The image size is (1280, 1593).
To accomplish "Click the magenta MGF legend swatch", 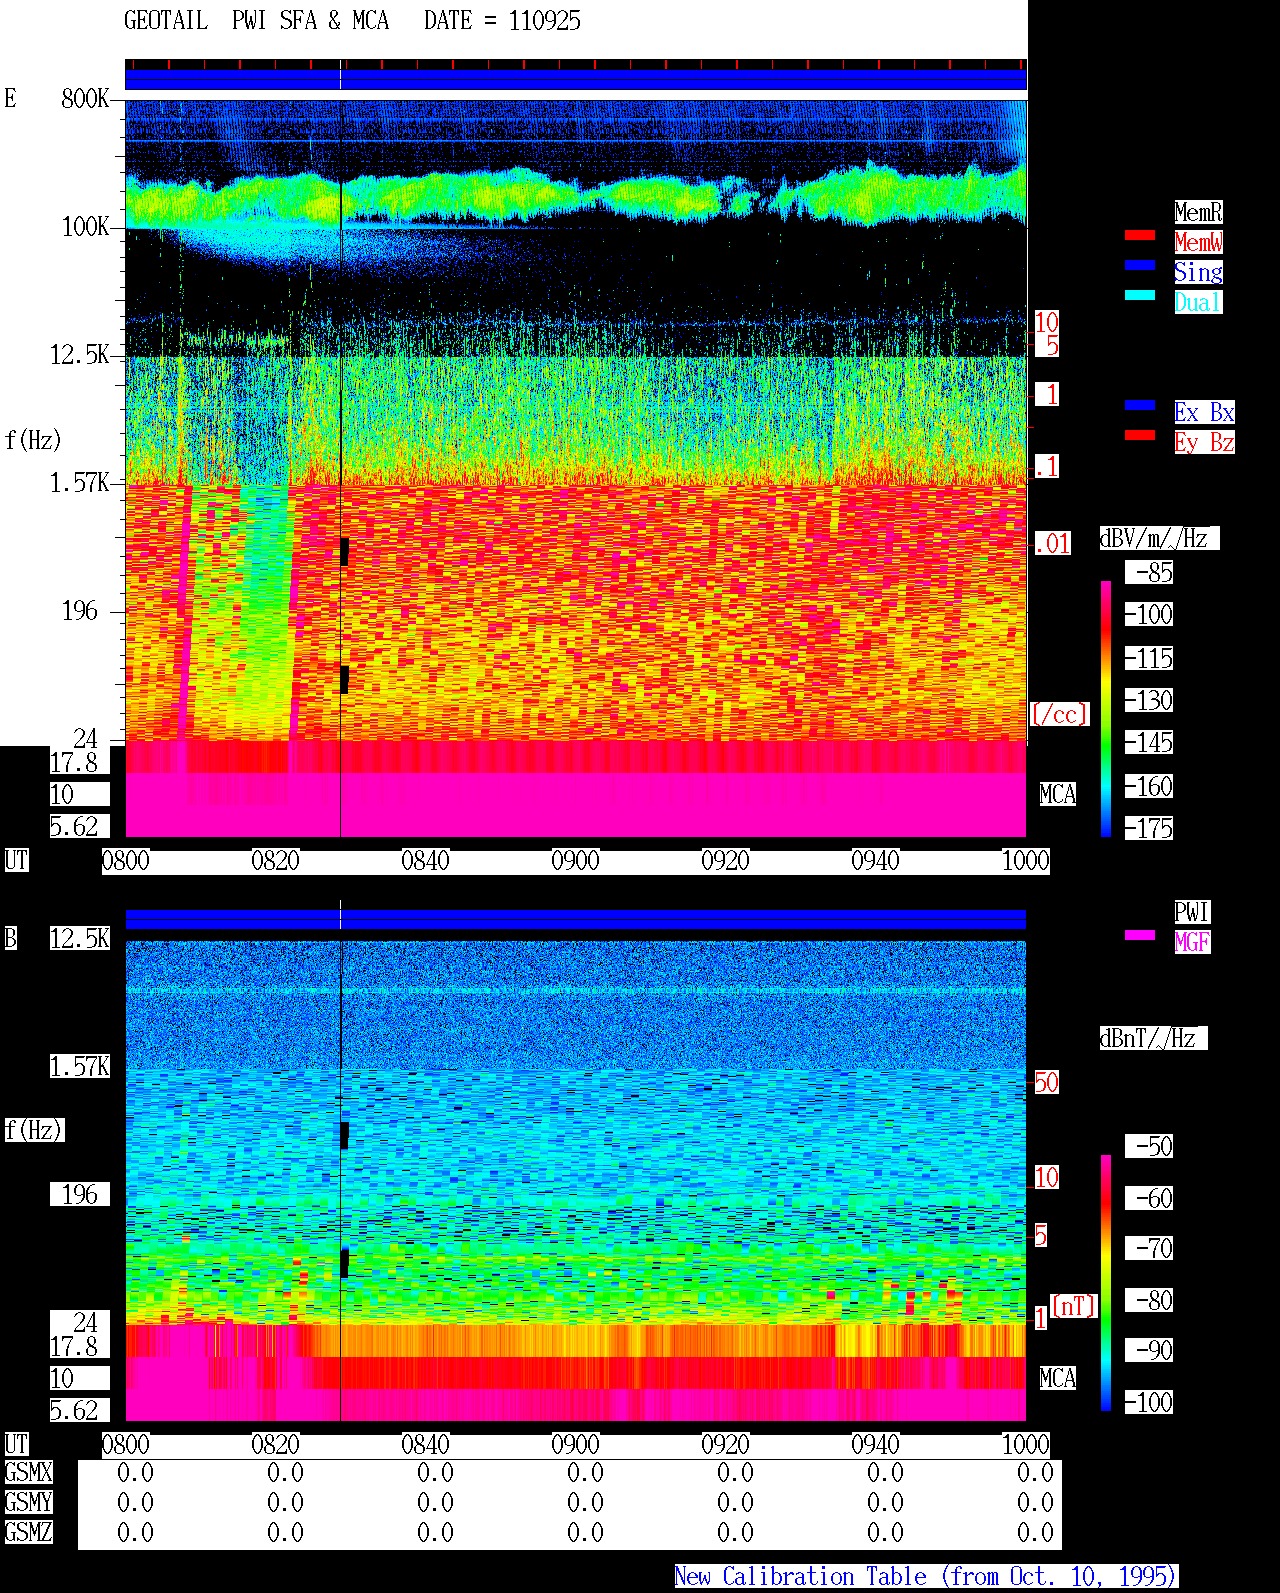I will point(1140,936).
